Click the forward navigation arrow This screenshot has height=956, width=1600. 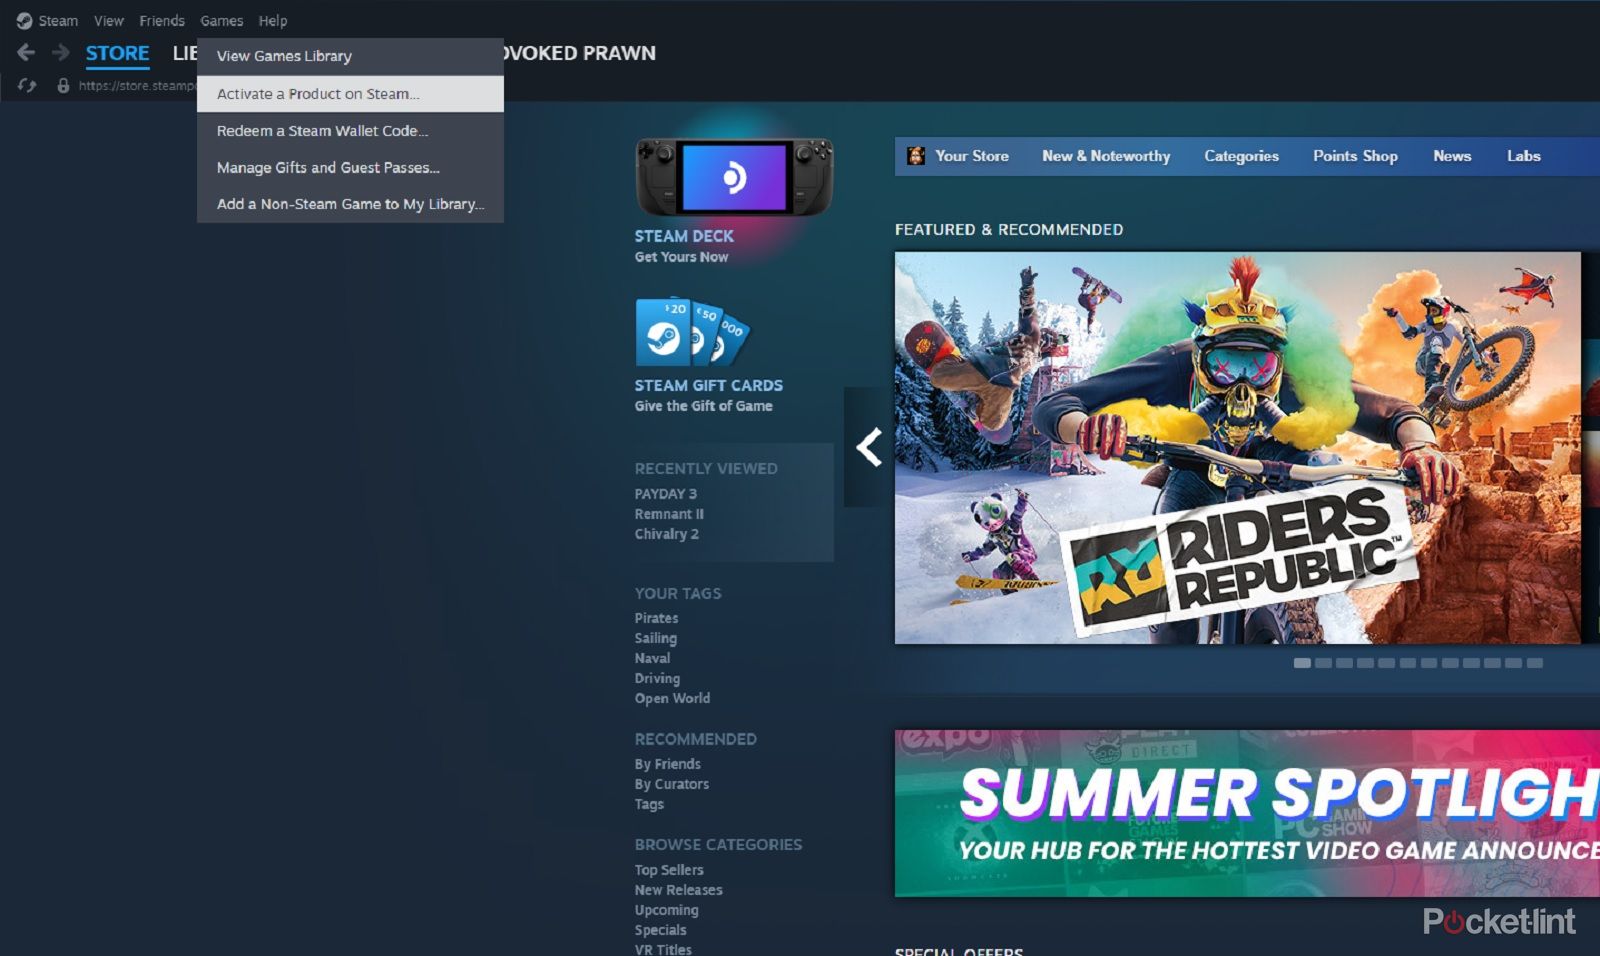61,53
